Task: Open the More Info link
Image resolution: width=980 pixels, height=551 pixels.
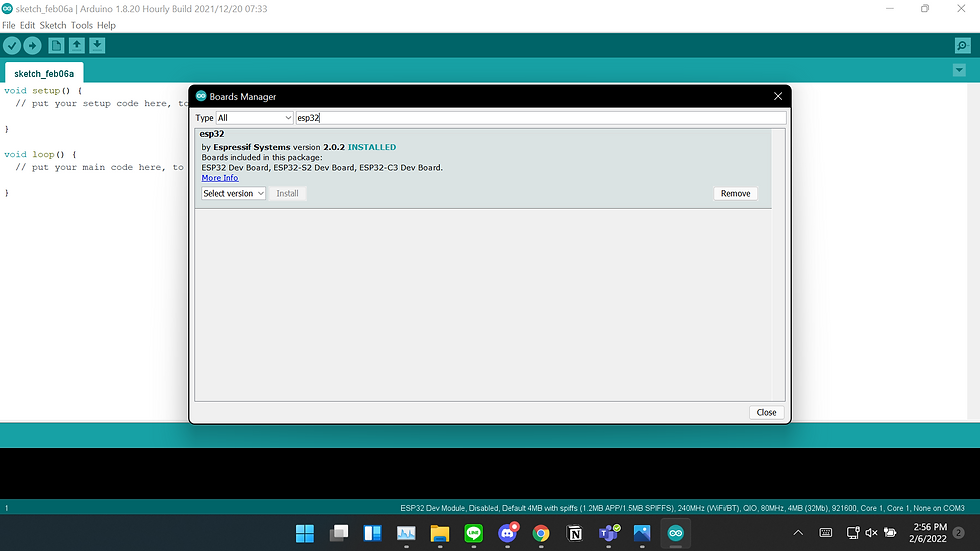Action: tap(220, 178)
